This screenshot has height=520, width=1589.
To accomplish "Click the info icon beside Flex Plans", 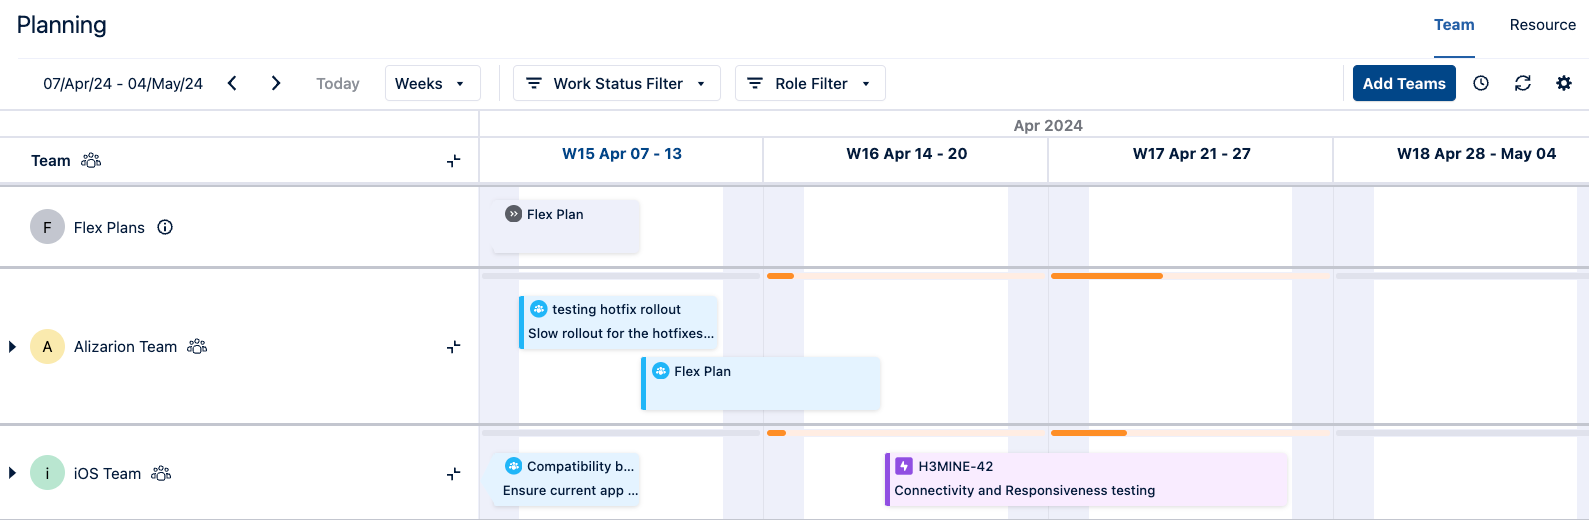I will pos(166,227).
